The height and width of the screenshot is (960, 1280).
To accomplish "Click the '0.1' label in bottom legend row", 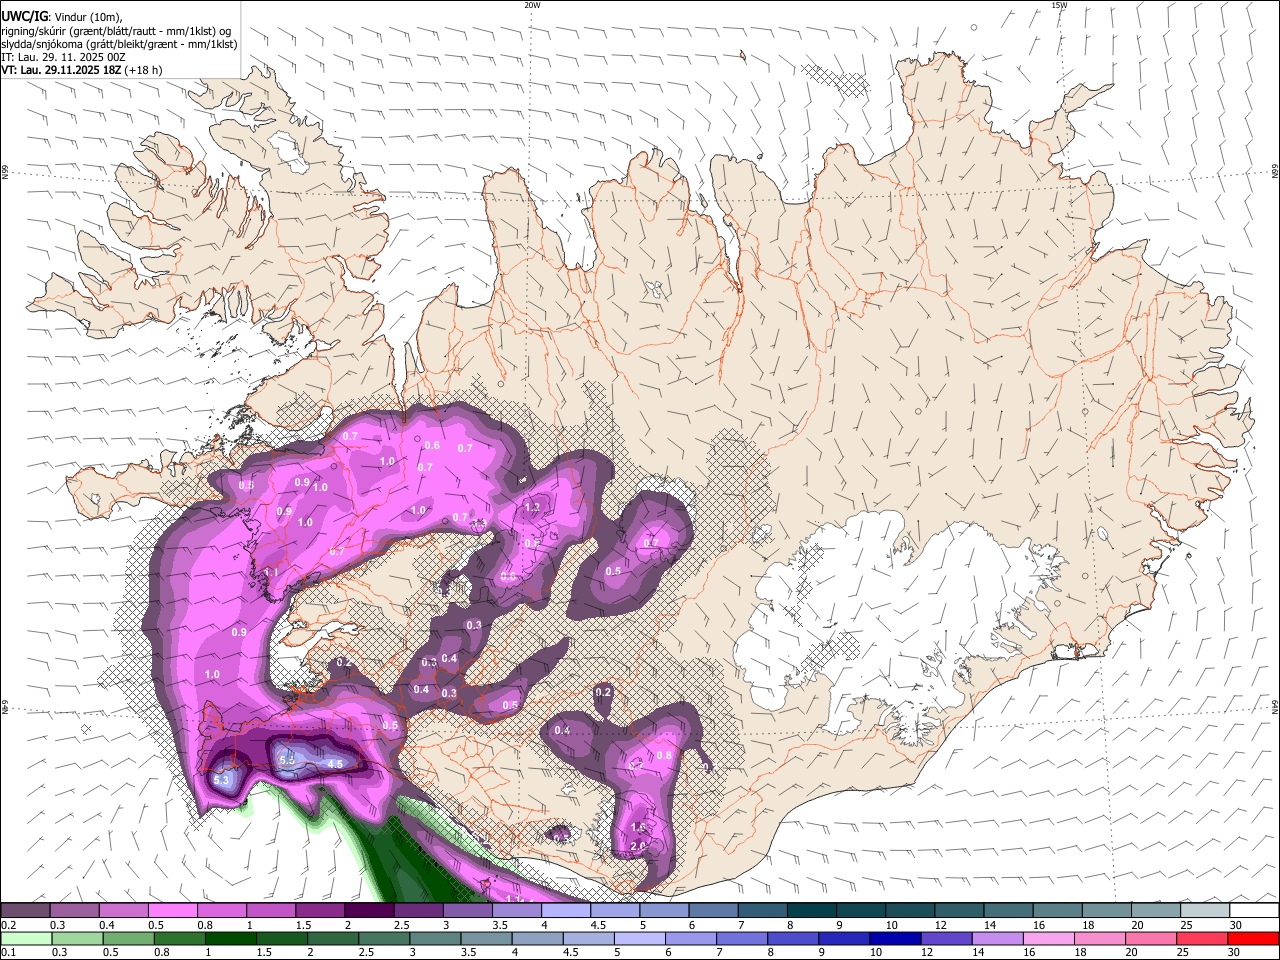I will (x=8, y=951).
